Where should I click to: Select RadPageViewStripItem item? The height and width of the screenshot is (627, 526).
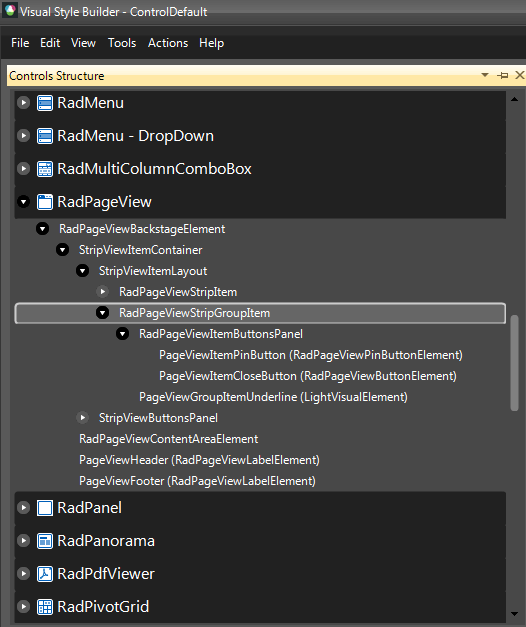pos(178,292)
